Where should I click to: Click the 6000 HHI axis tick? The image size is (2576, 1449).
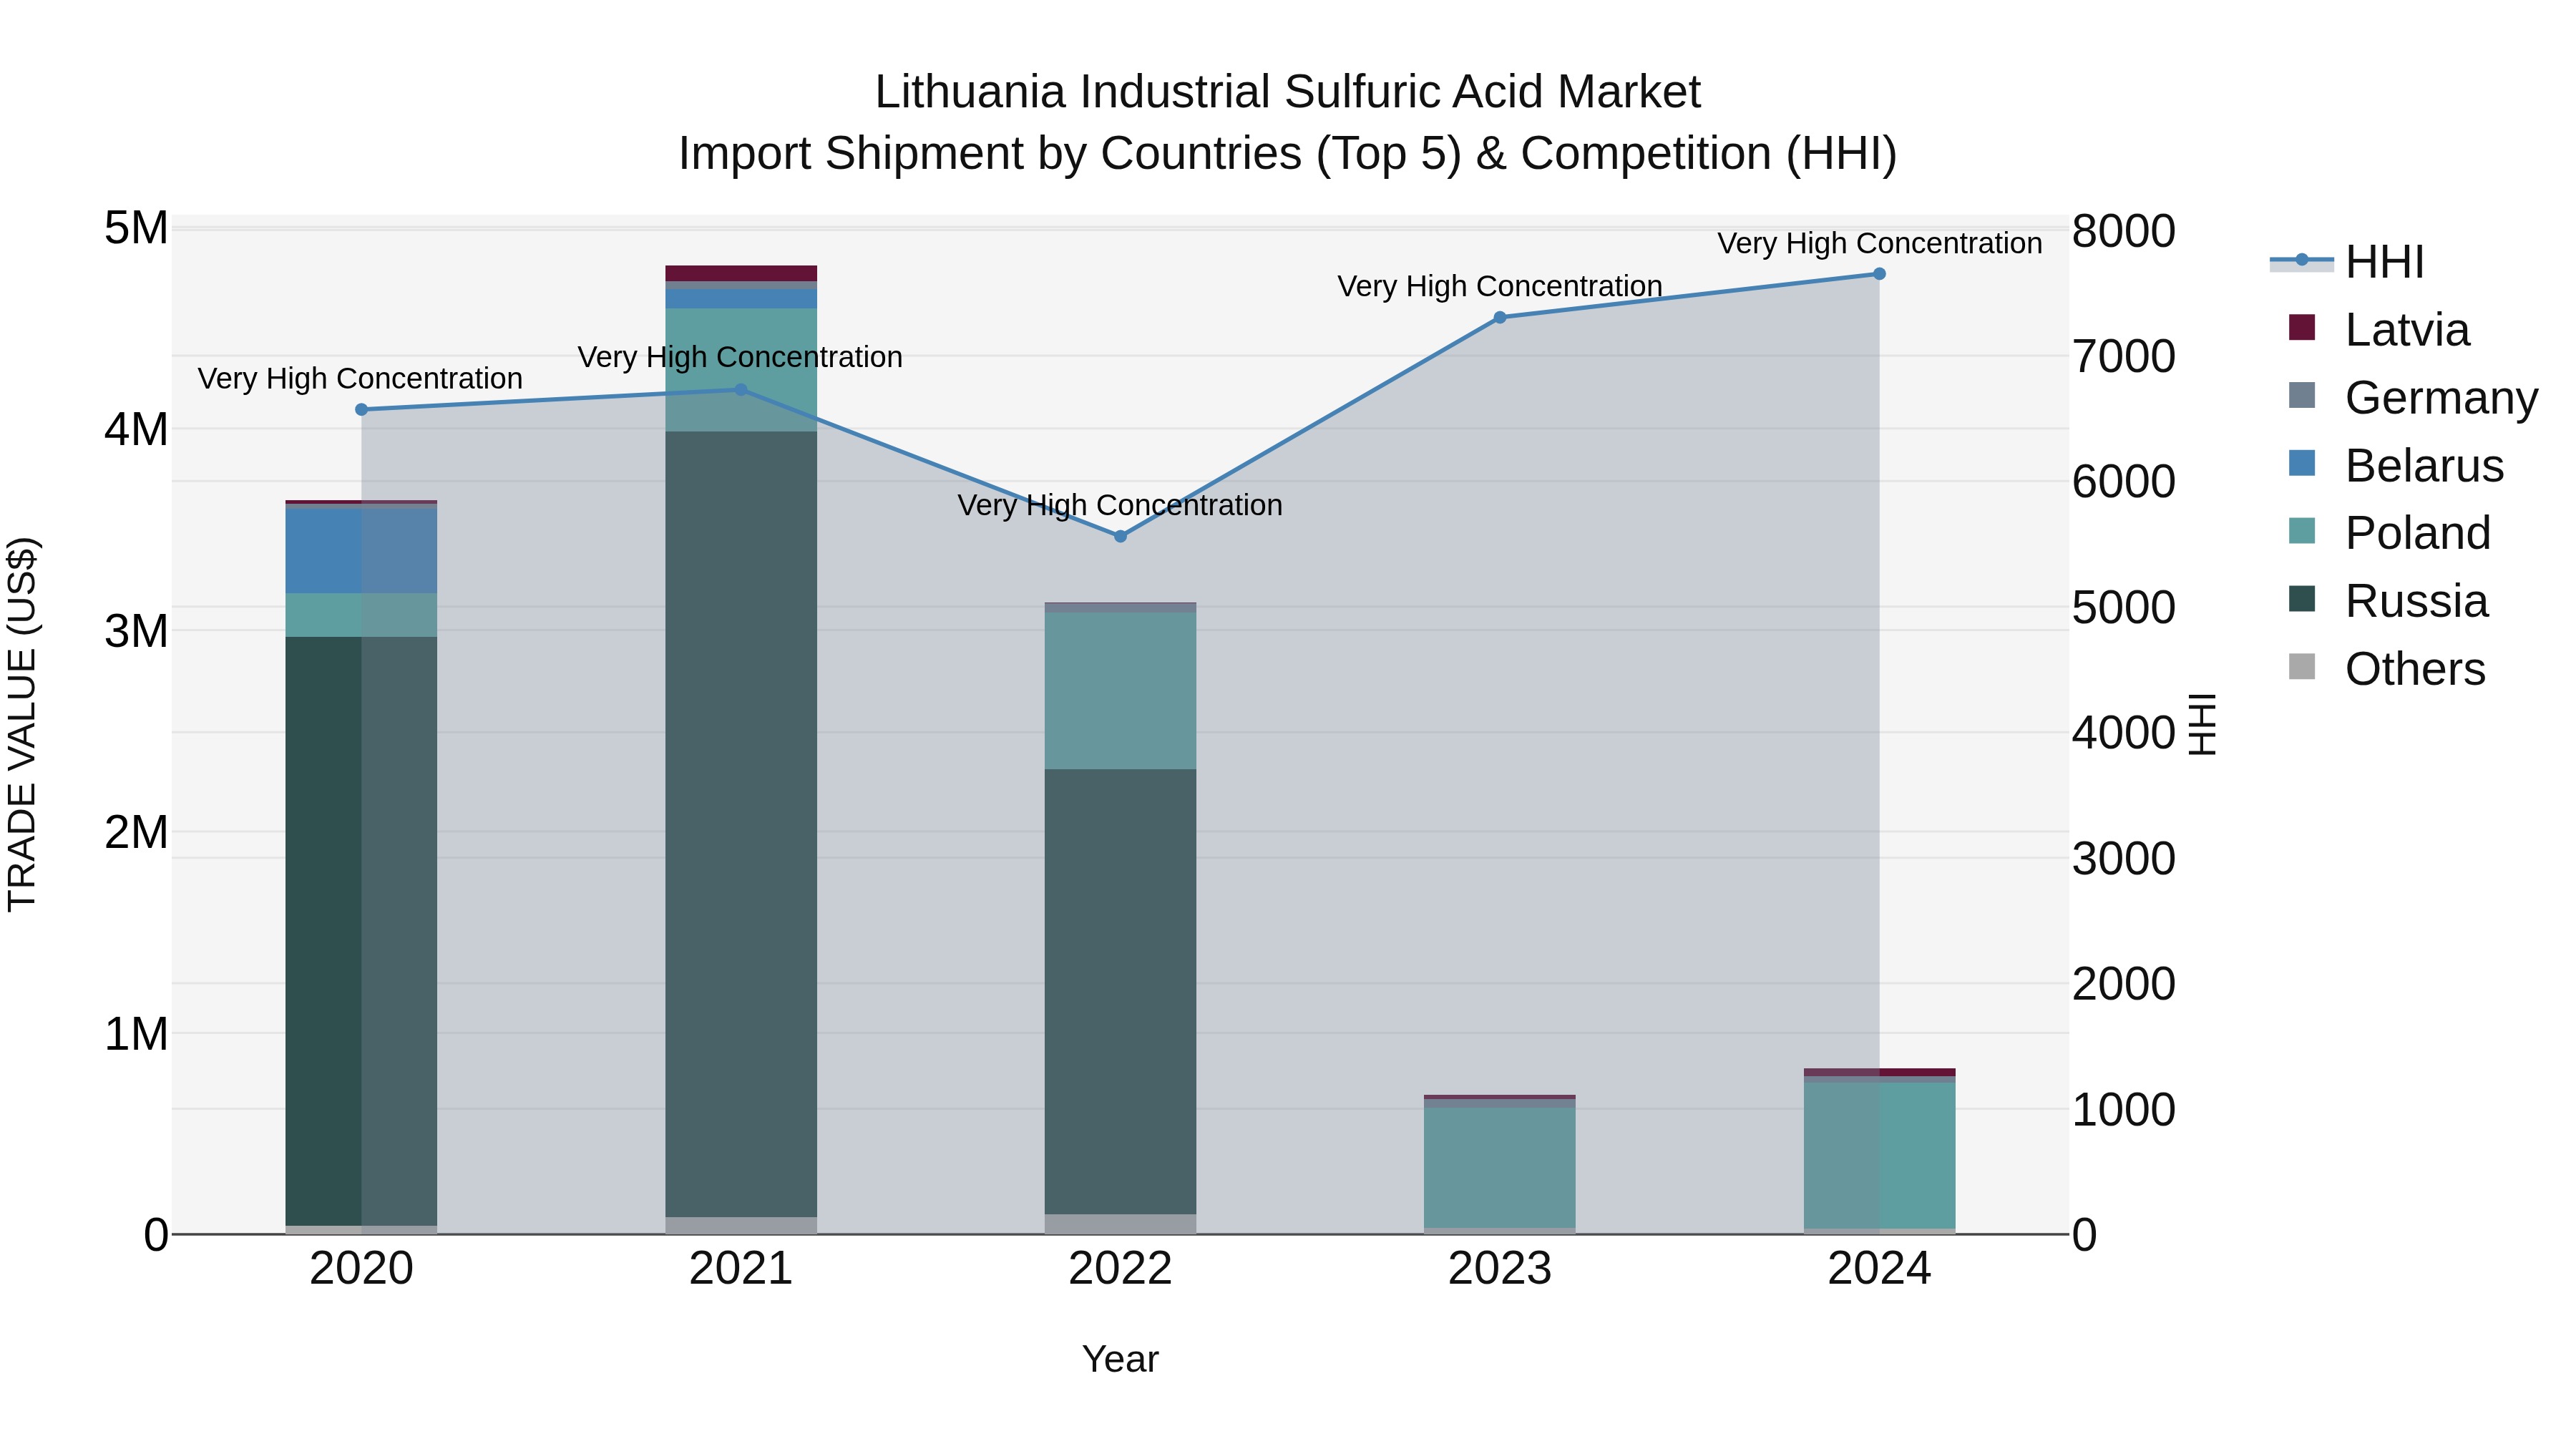point(2124,482)
